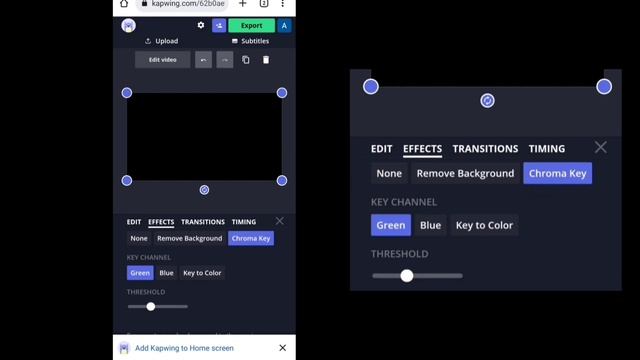Click the kapwing.com address bar
640x360 pixels.
point(183,4)
